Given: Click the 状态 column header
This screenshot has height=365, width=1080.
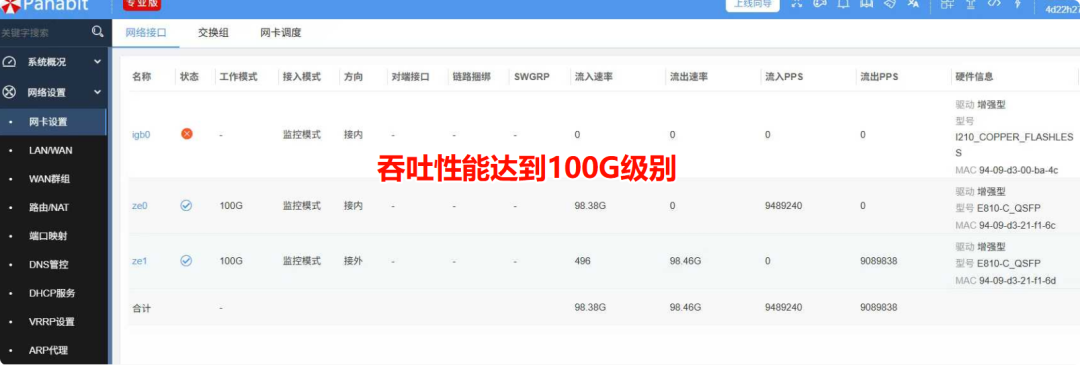Looking at the screenshot, I should point(189,77).
